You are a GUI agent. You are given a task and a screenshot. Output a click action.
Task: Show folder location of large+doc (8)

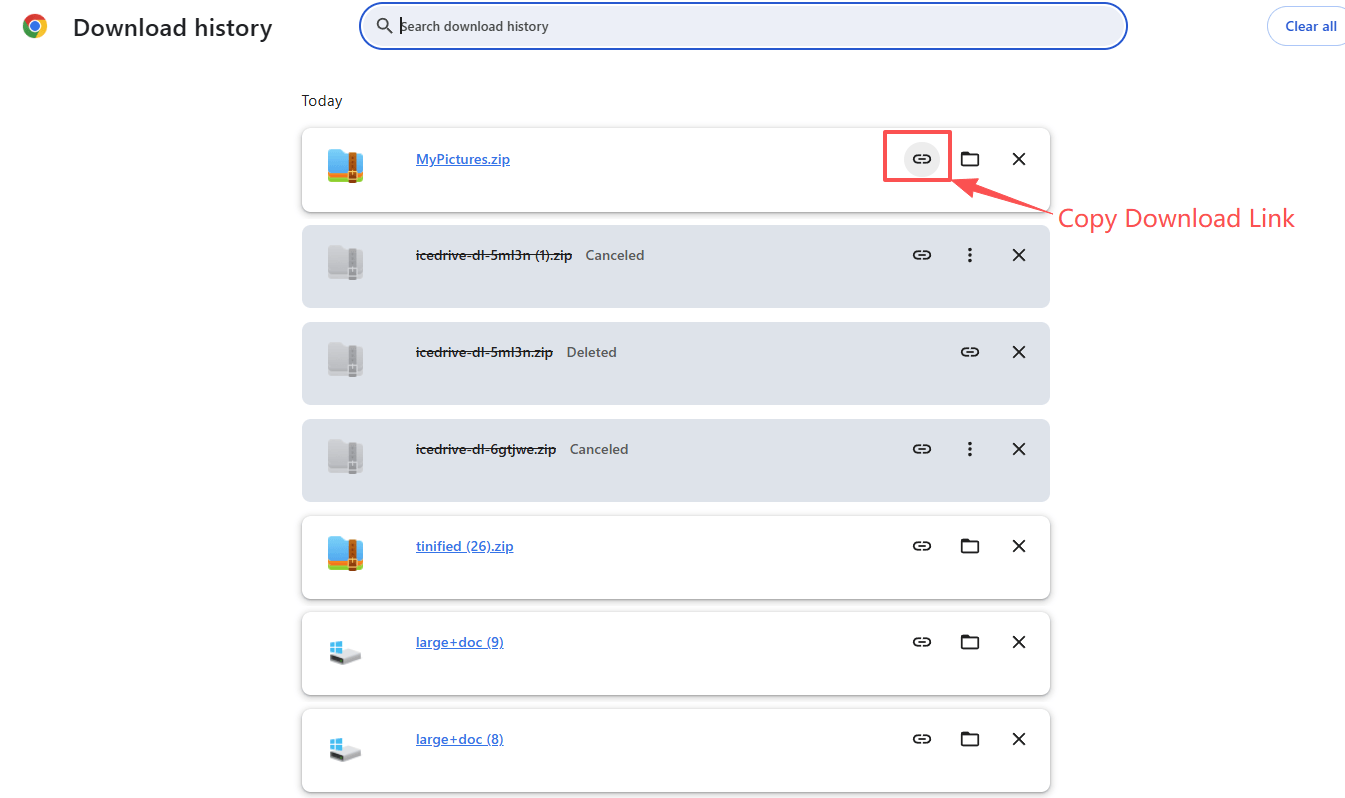tap(969, 738)
